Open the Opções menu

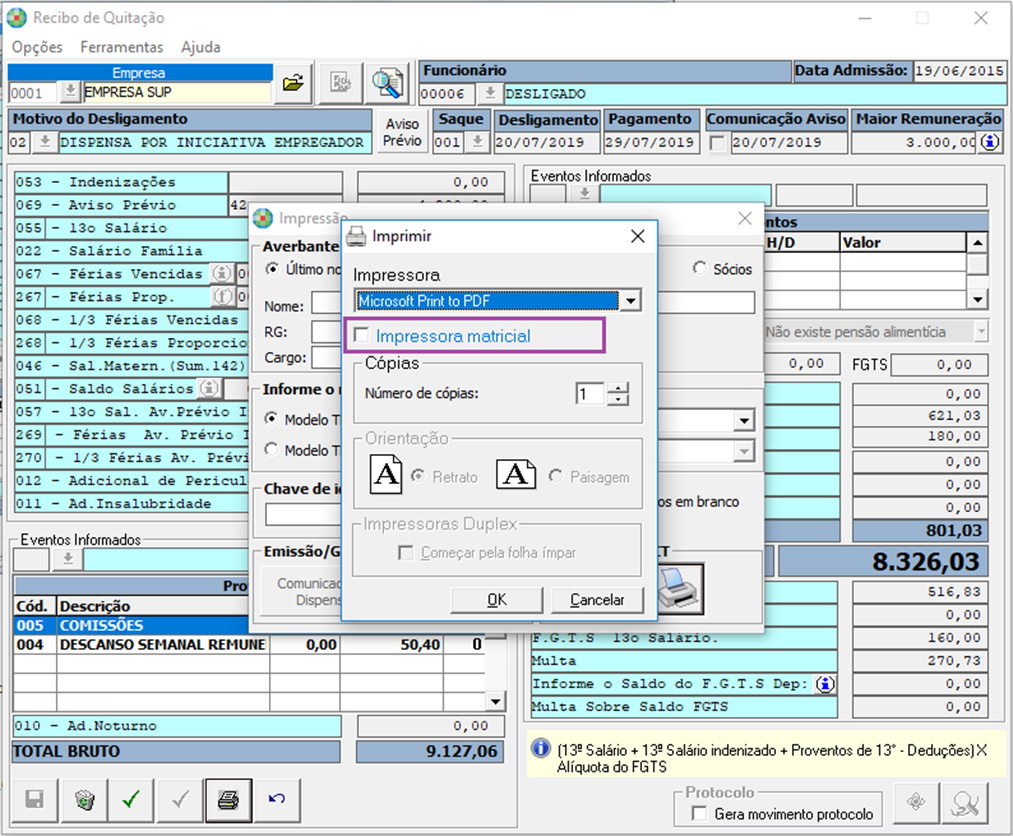click(x=37, y=47)
